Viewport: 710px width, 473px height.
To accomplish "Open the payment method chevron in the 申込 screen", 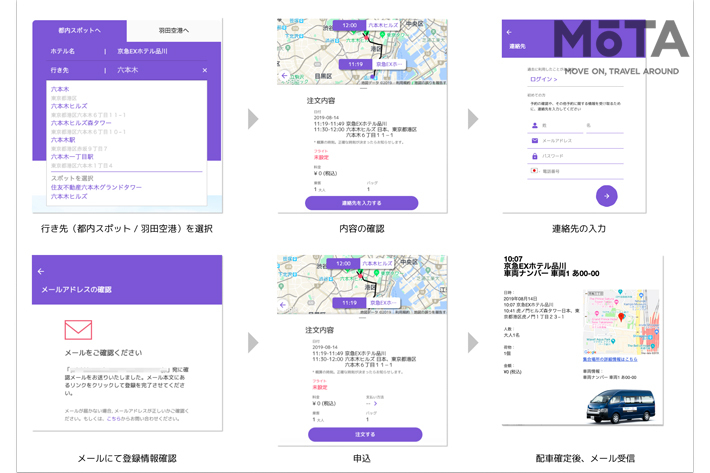I will [375, 403].
